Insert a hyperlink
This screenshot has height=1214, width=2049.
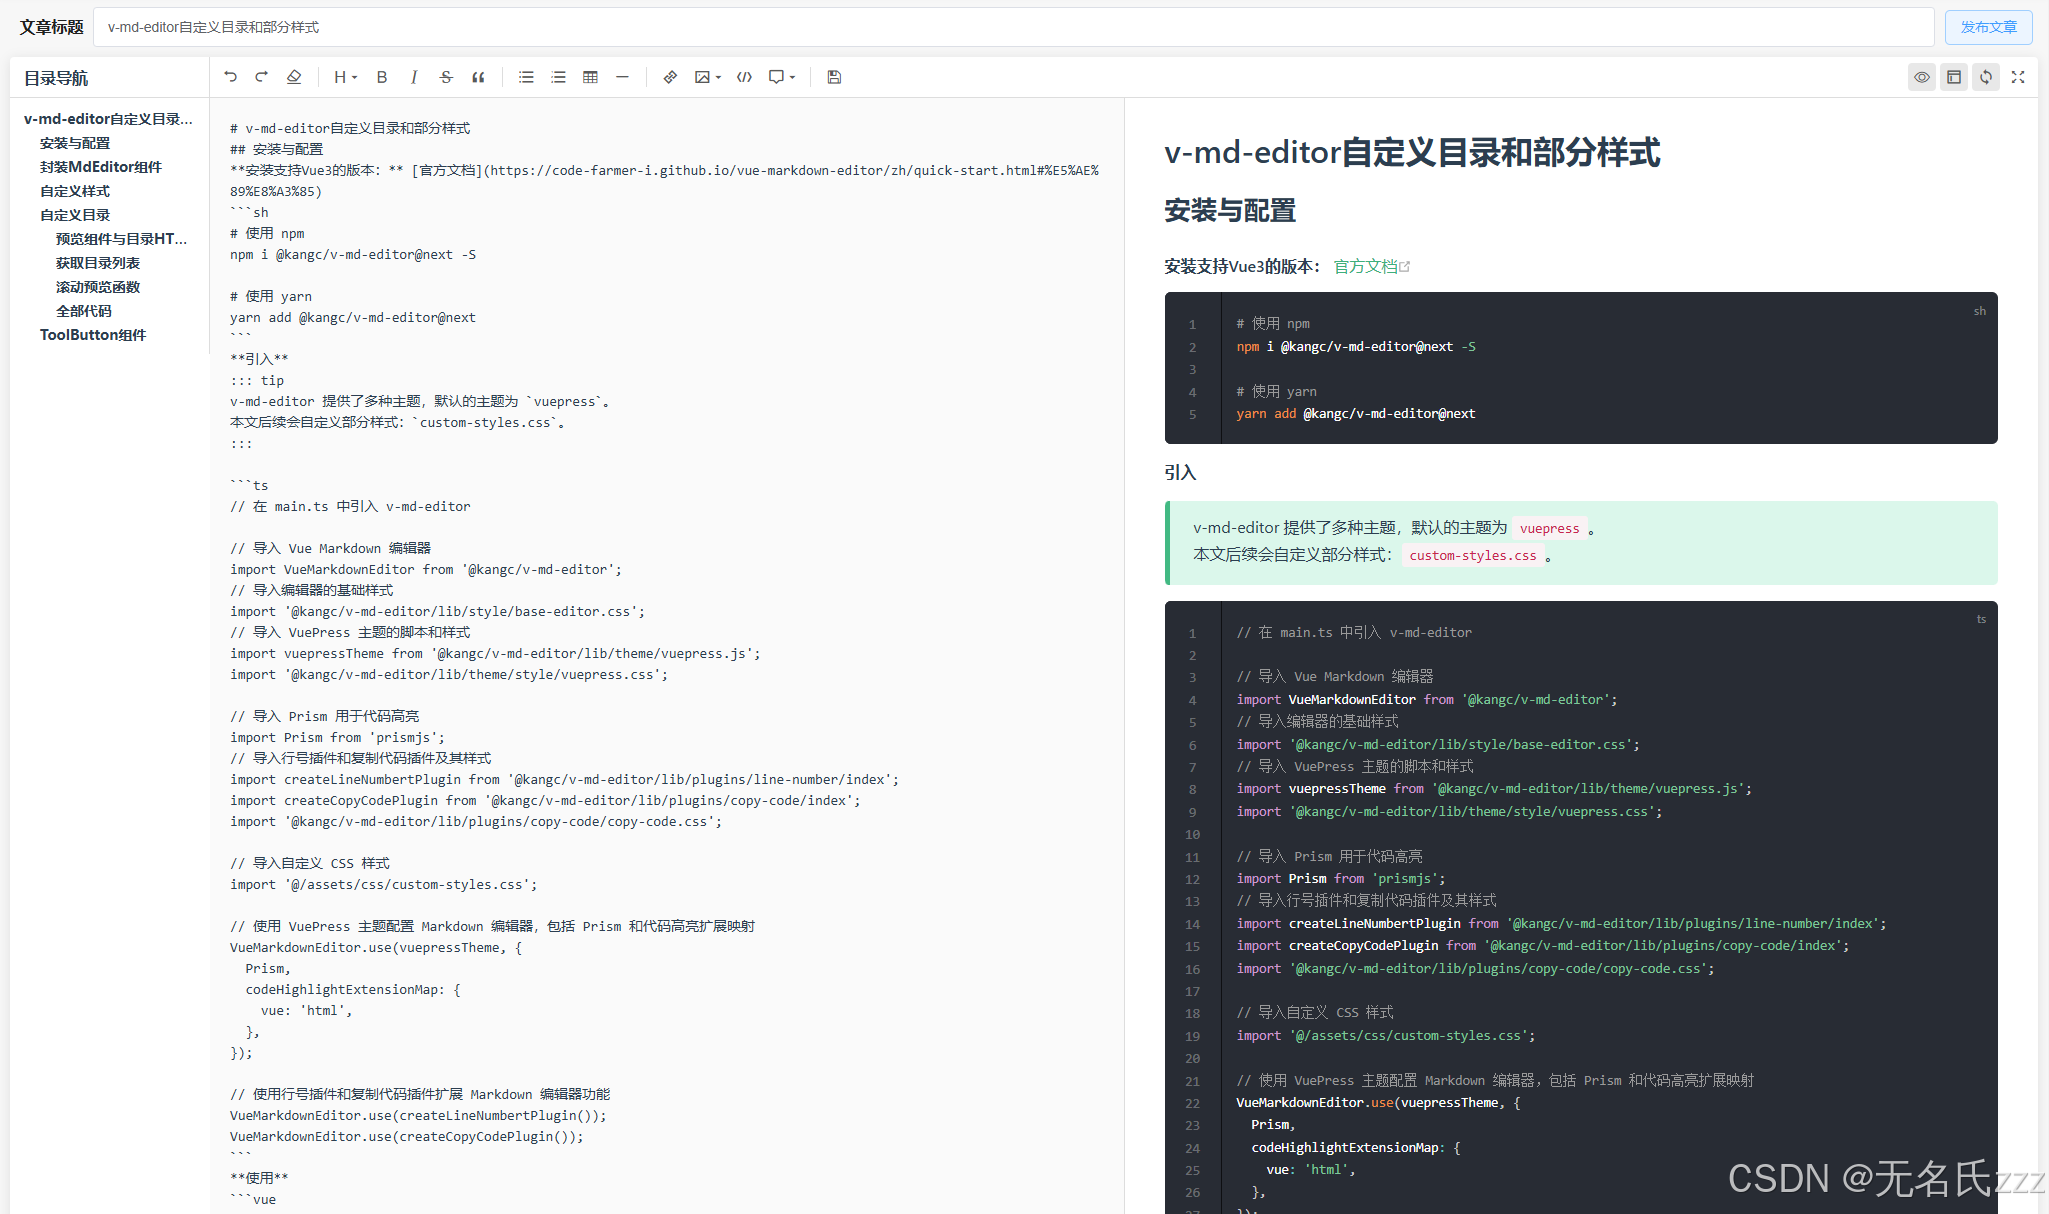pos(670,77)
